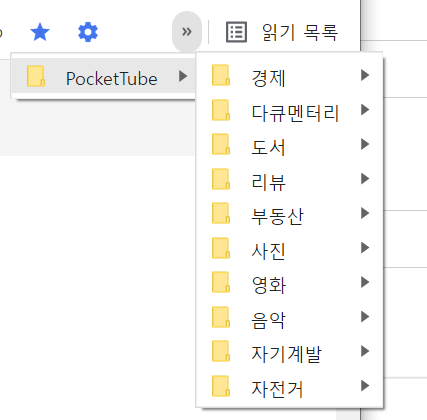Click the folder icon beside 리뷰
427x420 pixels.
pyautogui.click(x=221, y=179)
